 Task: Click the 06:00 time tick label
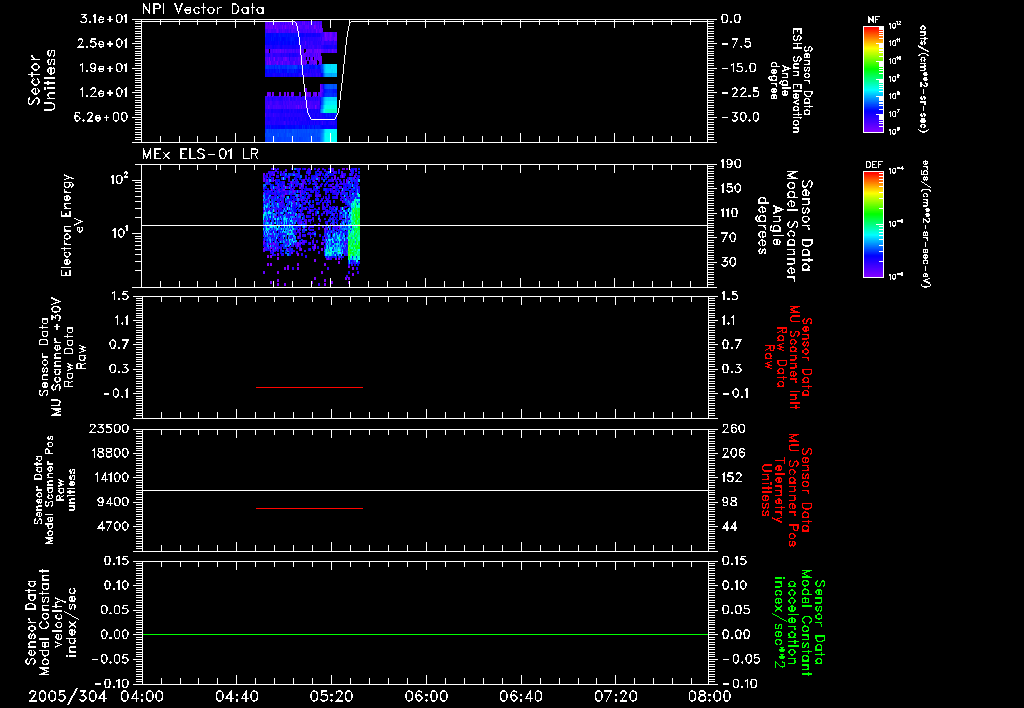point(426,696)
